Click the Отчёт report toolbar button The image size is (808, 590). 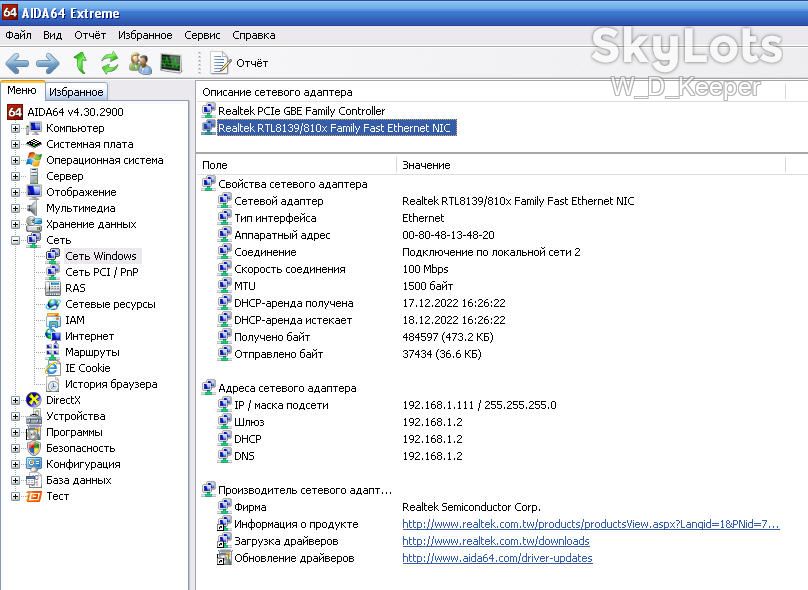[x=239, y=63]
